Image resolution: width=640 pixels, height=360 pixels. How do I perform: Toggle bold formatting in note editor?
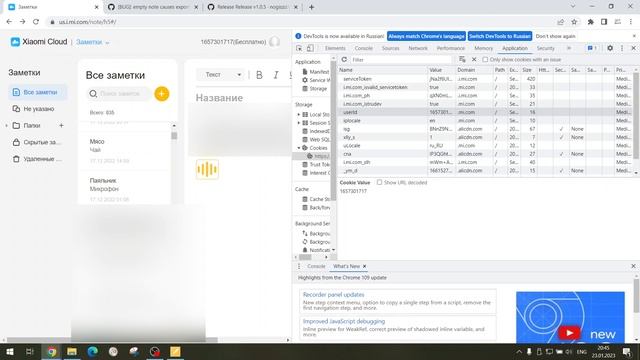click(259, 75)
